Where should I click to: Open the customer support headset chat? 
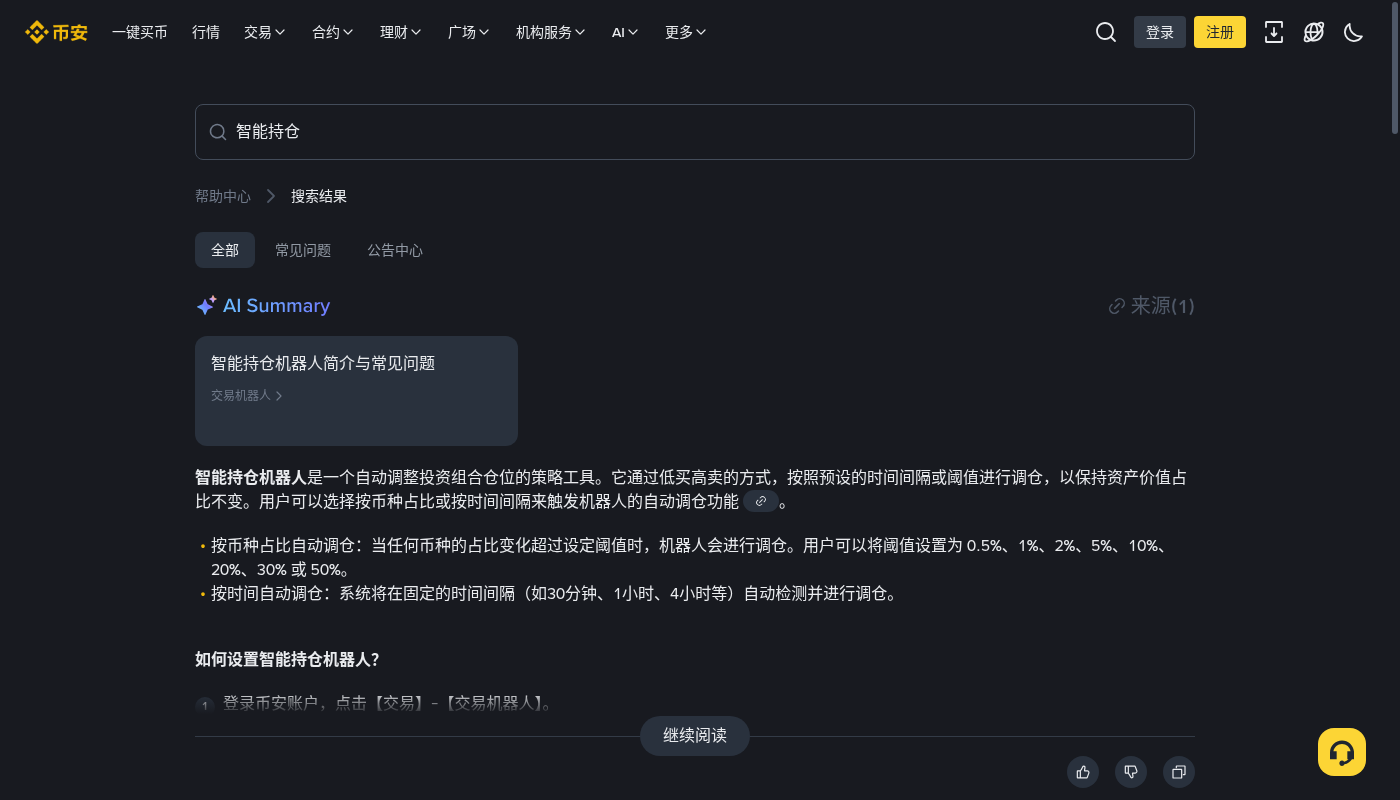1342,752
